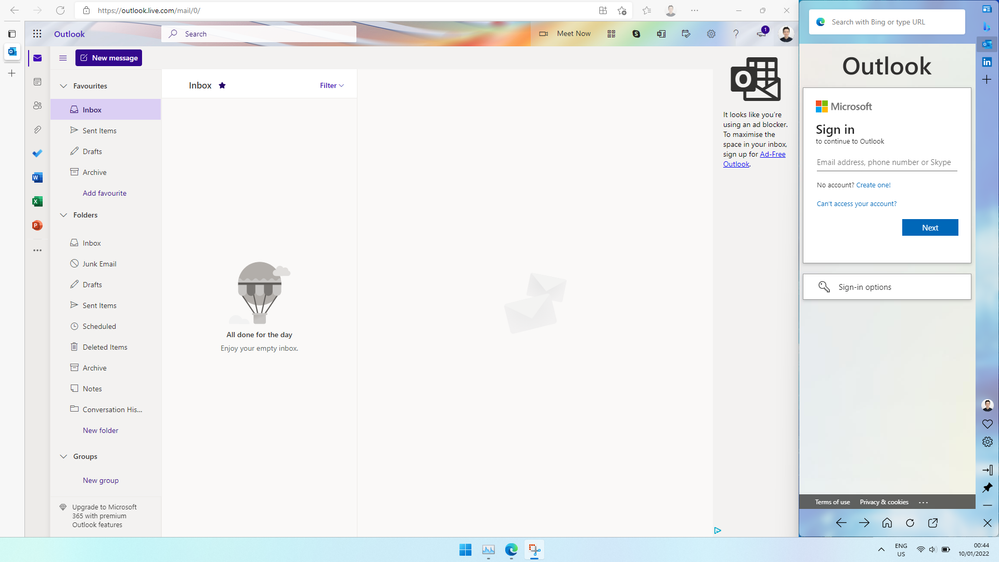Open the To Do checkmark icon
The image size is (999, 562).
[x=38, y=154]
